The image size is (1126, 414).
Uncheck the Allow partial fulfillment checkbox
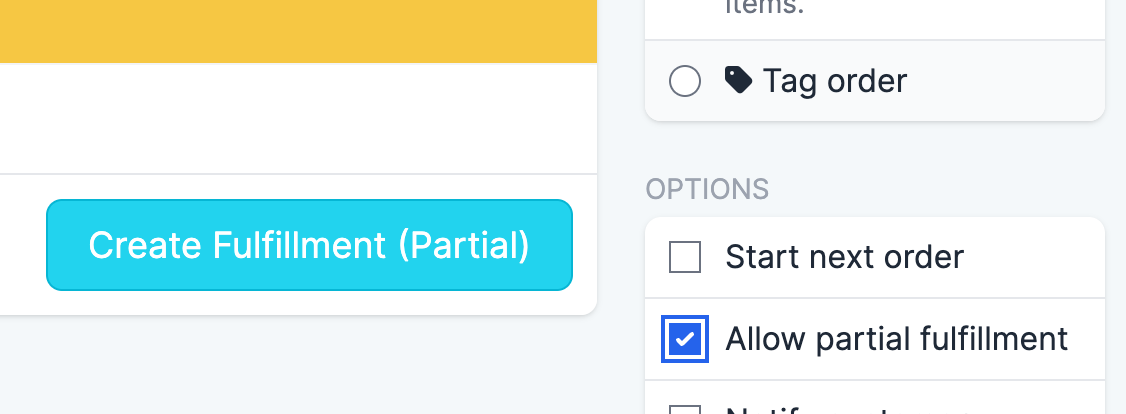coord(685,339)
